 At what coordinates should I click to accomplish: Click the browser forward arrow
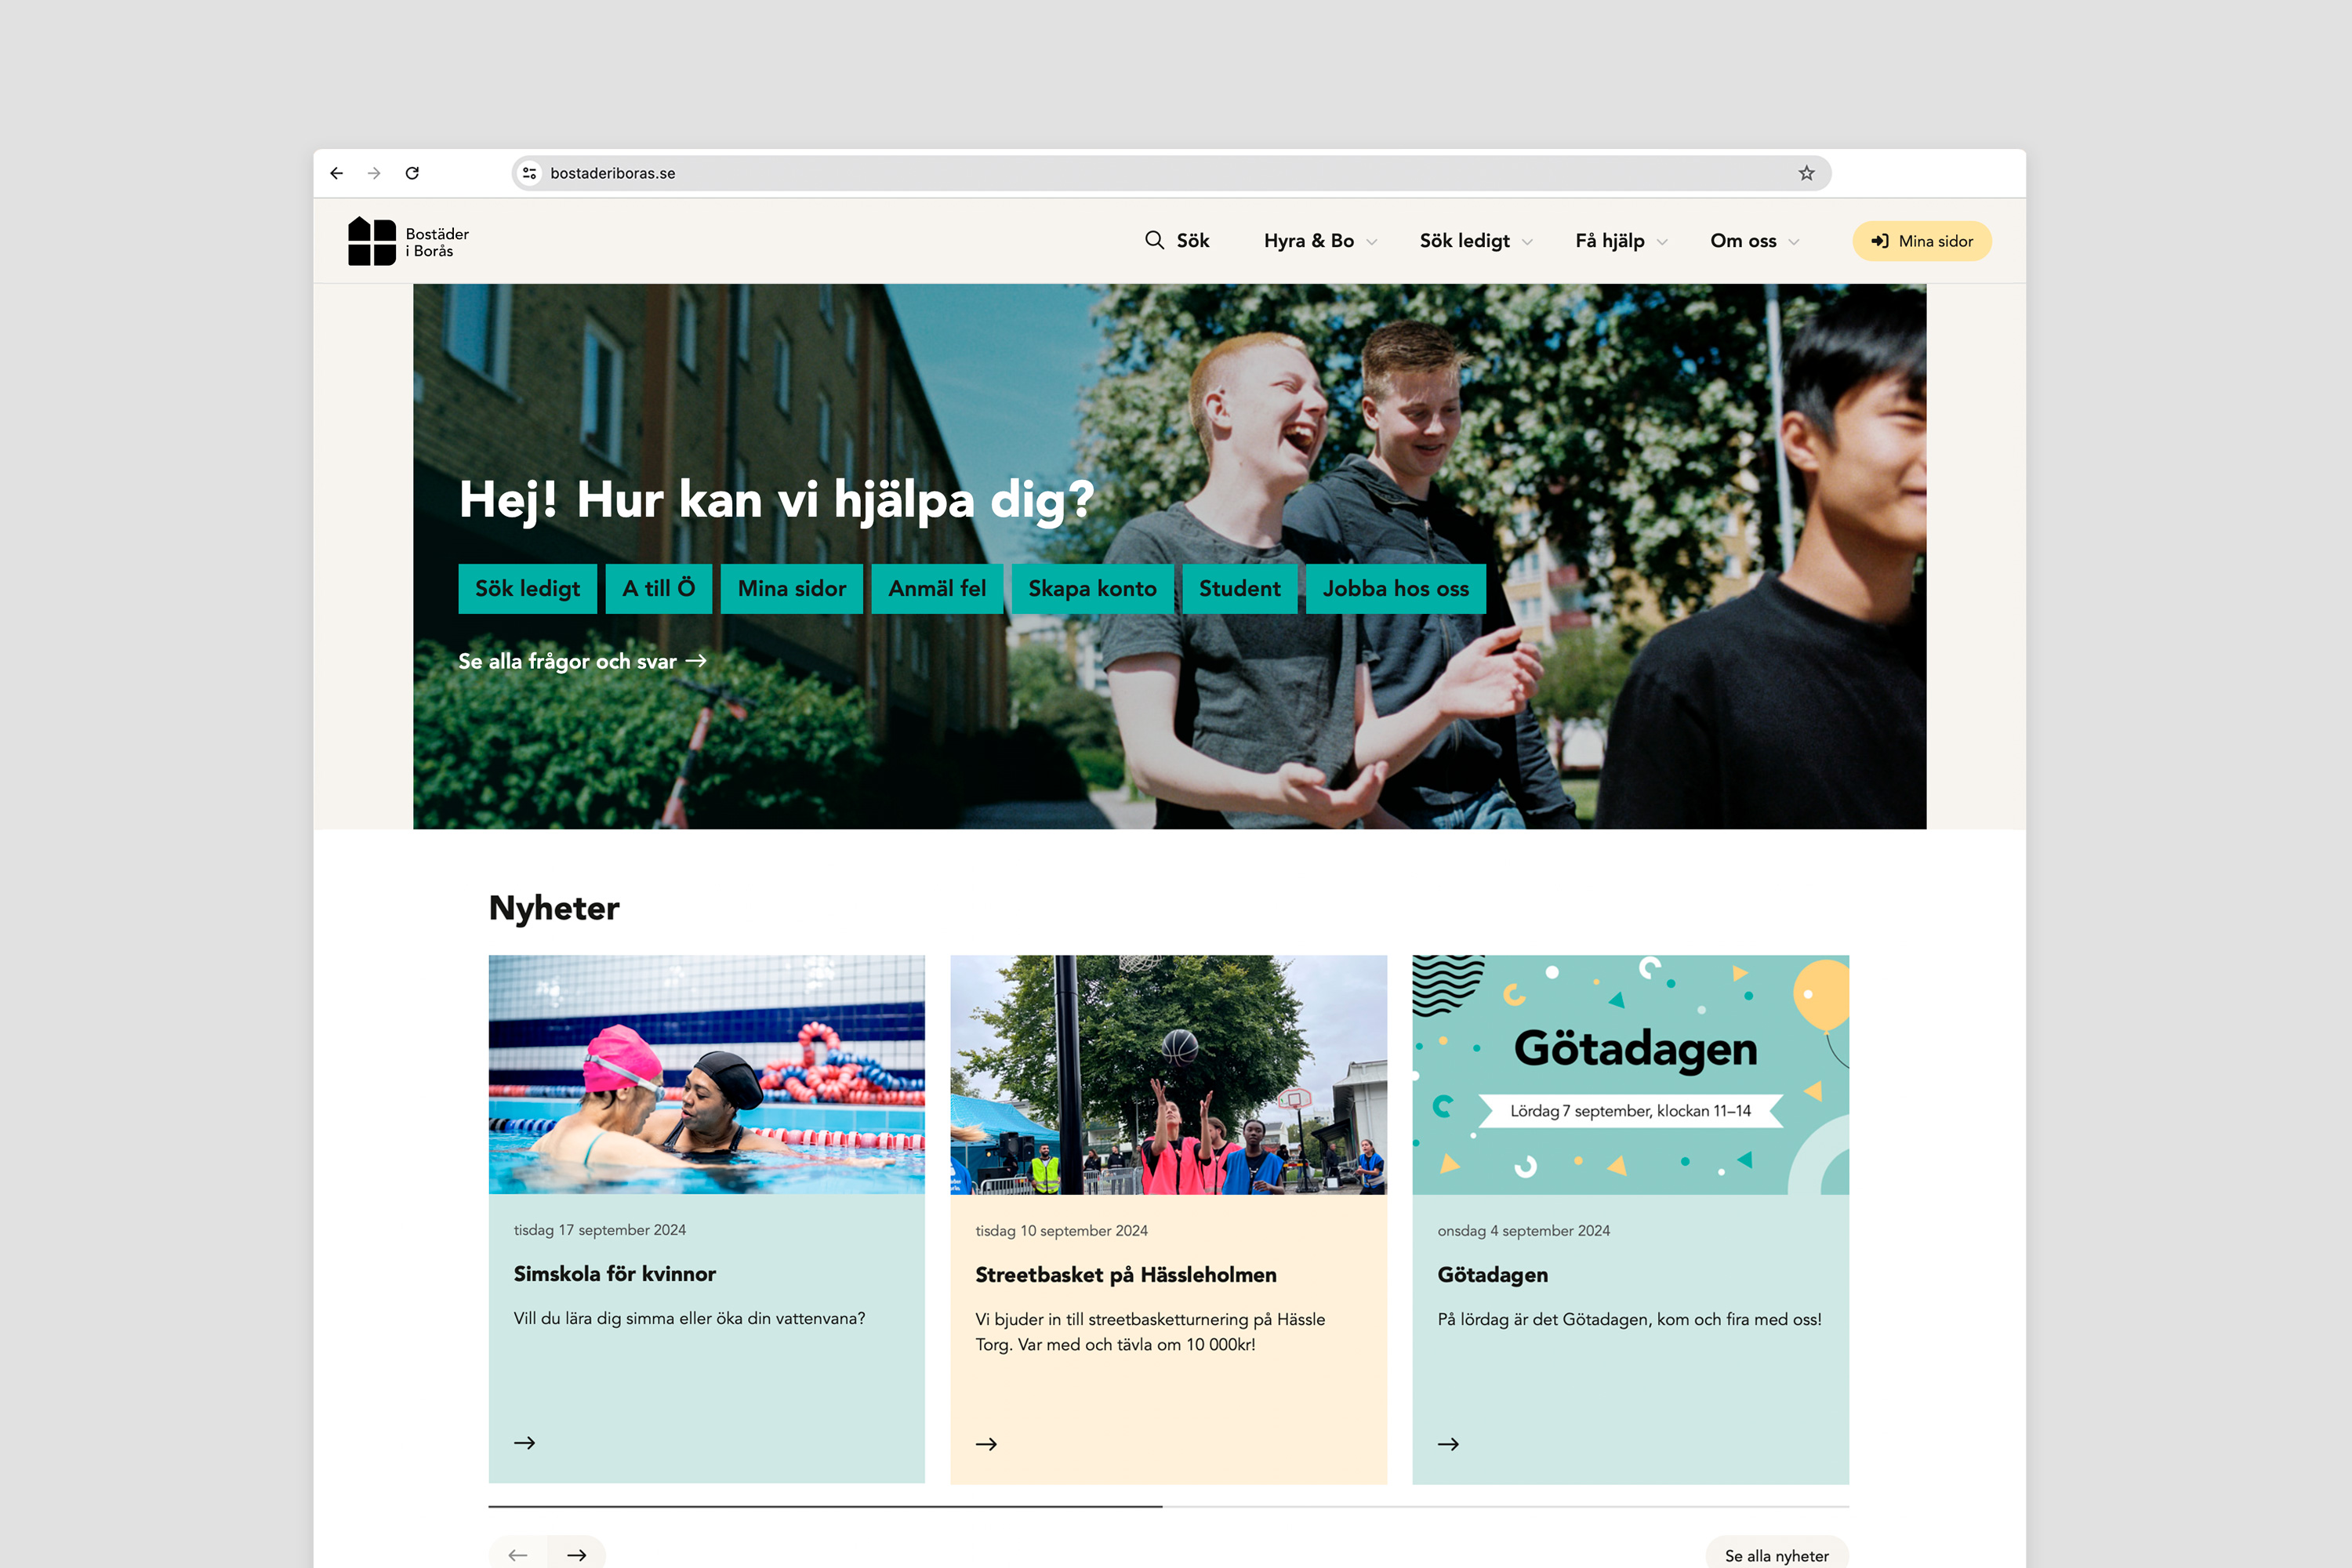(x=374, y=173)
